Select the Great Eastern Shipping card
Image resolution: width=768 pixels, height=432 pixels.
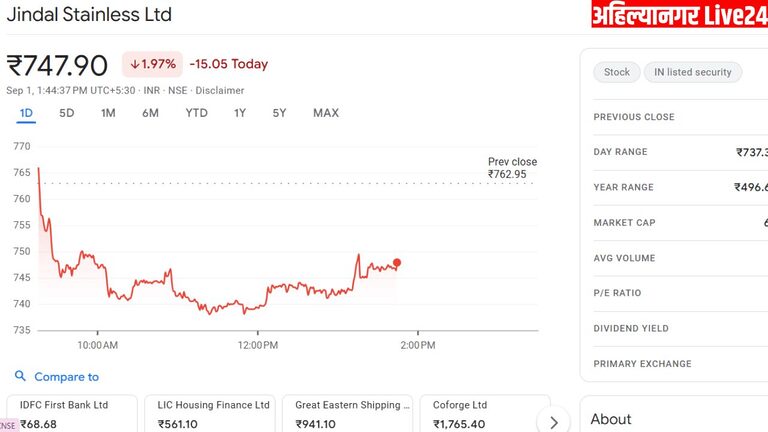pyautogui.click(x=351, y=414)
